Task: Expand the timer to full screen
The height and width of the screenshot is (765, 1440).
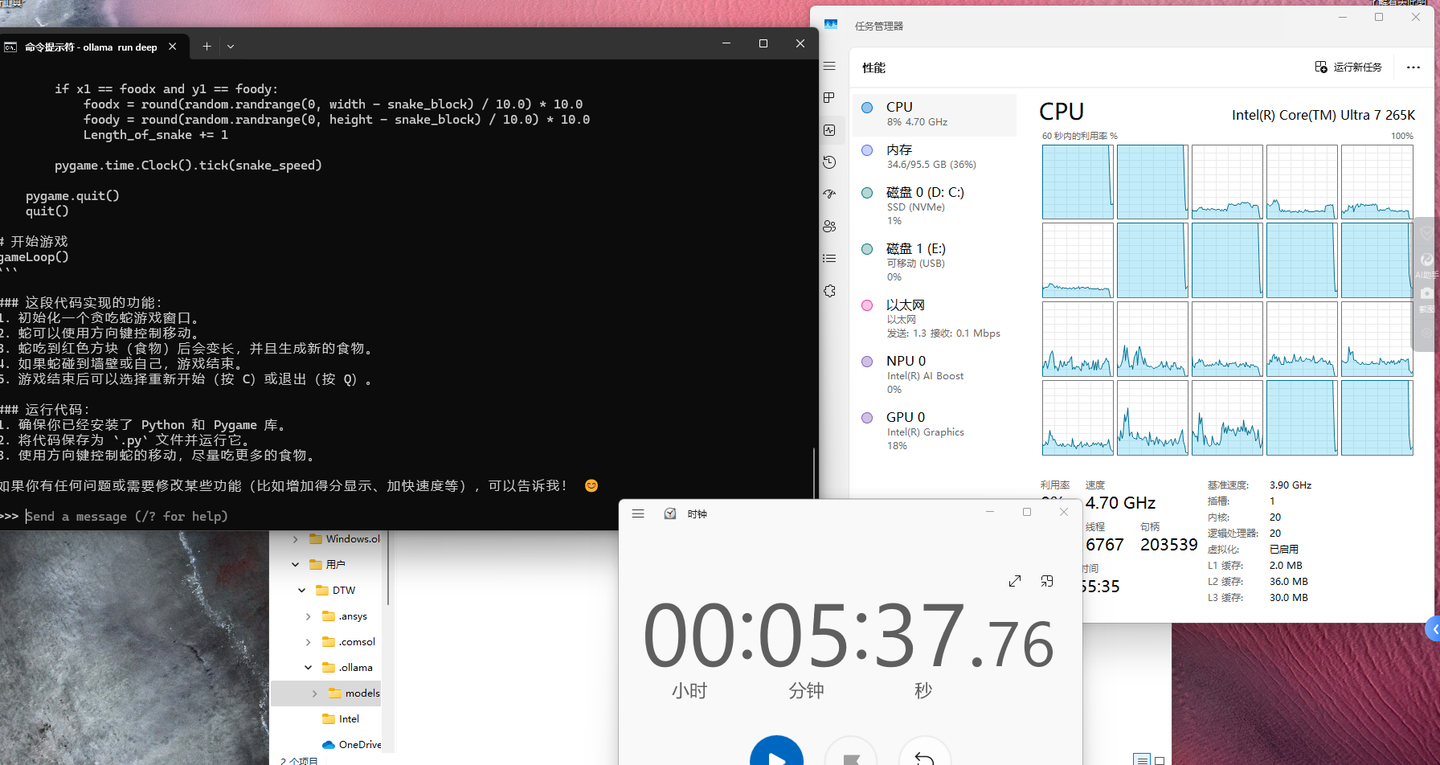Action: 1014,580
